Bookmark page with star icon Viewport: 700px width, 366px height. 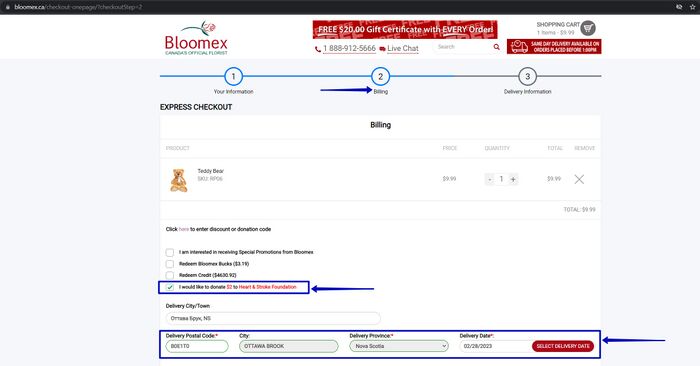(692, 7)
